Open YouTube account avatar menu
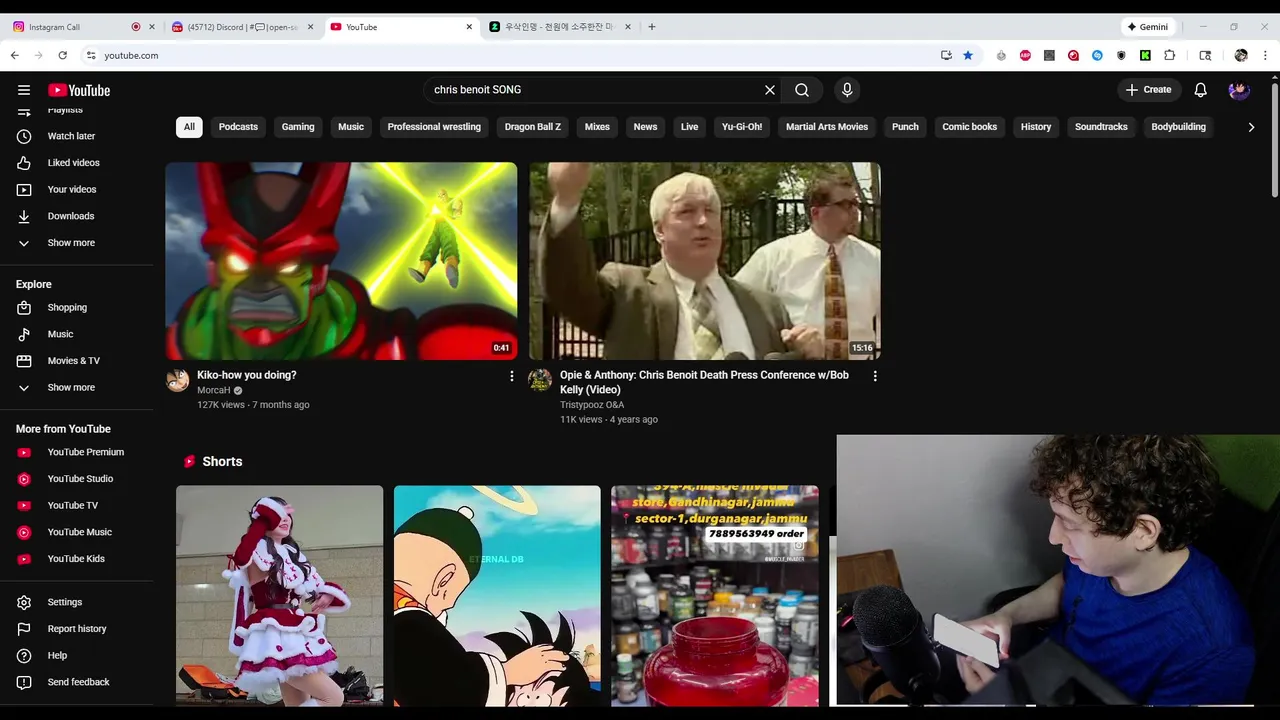Image resolution: width=1280 pixels, height=720 pixels. point(1239,90)
